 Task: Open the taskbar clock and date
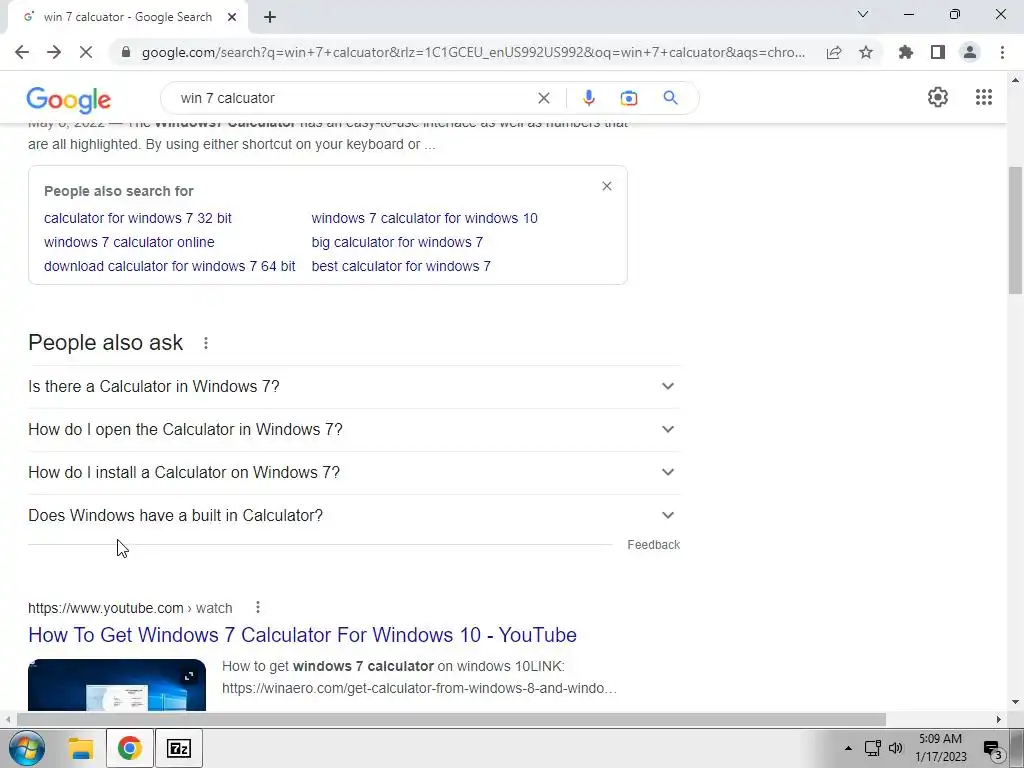click(x=940, y=748)
